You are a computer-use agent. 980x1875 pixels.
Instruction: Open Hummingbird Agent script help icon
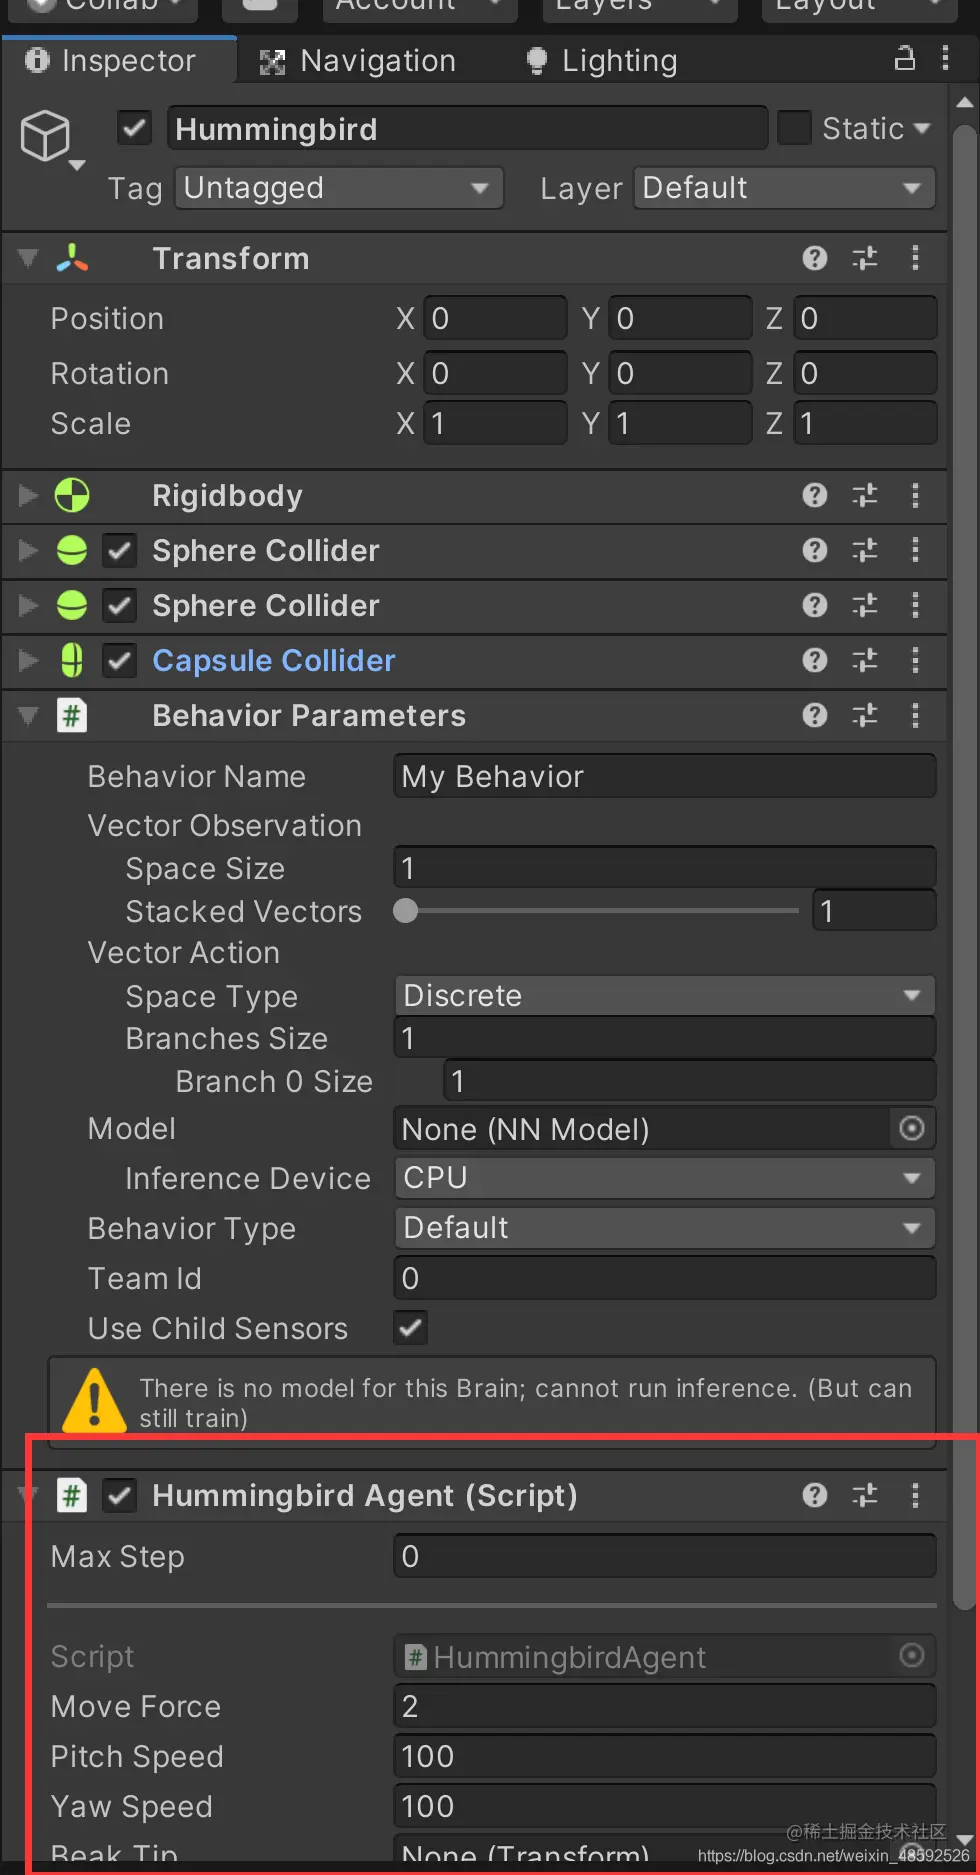(x=815, y=1496)
